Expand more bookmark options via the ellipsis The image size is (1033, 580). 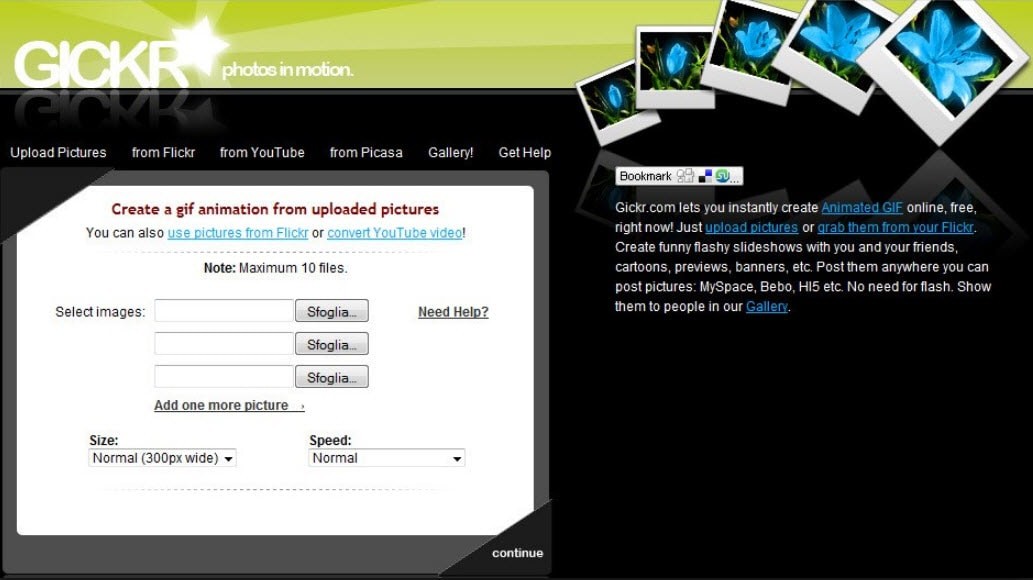coord(735,178)
